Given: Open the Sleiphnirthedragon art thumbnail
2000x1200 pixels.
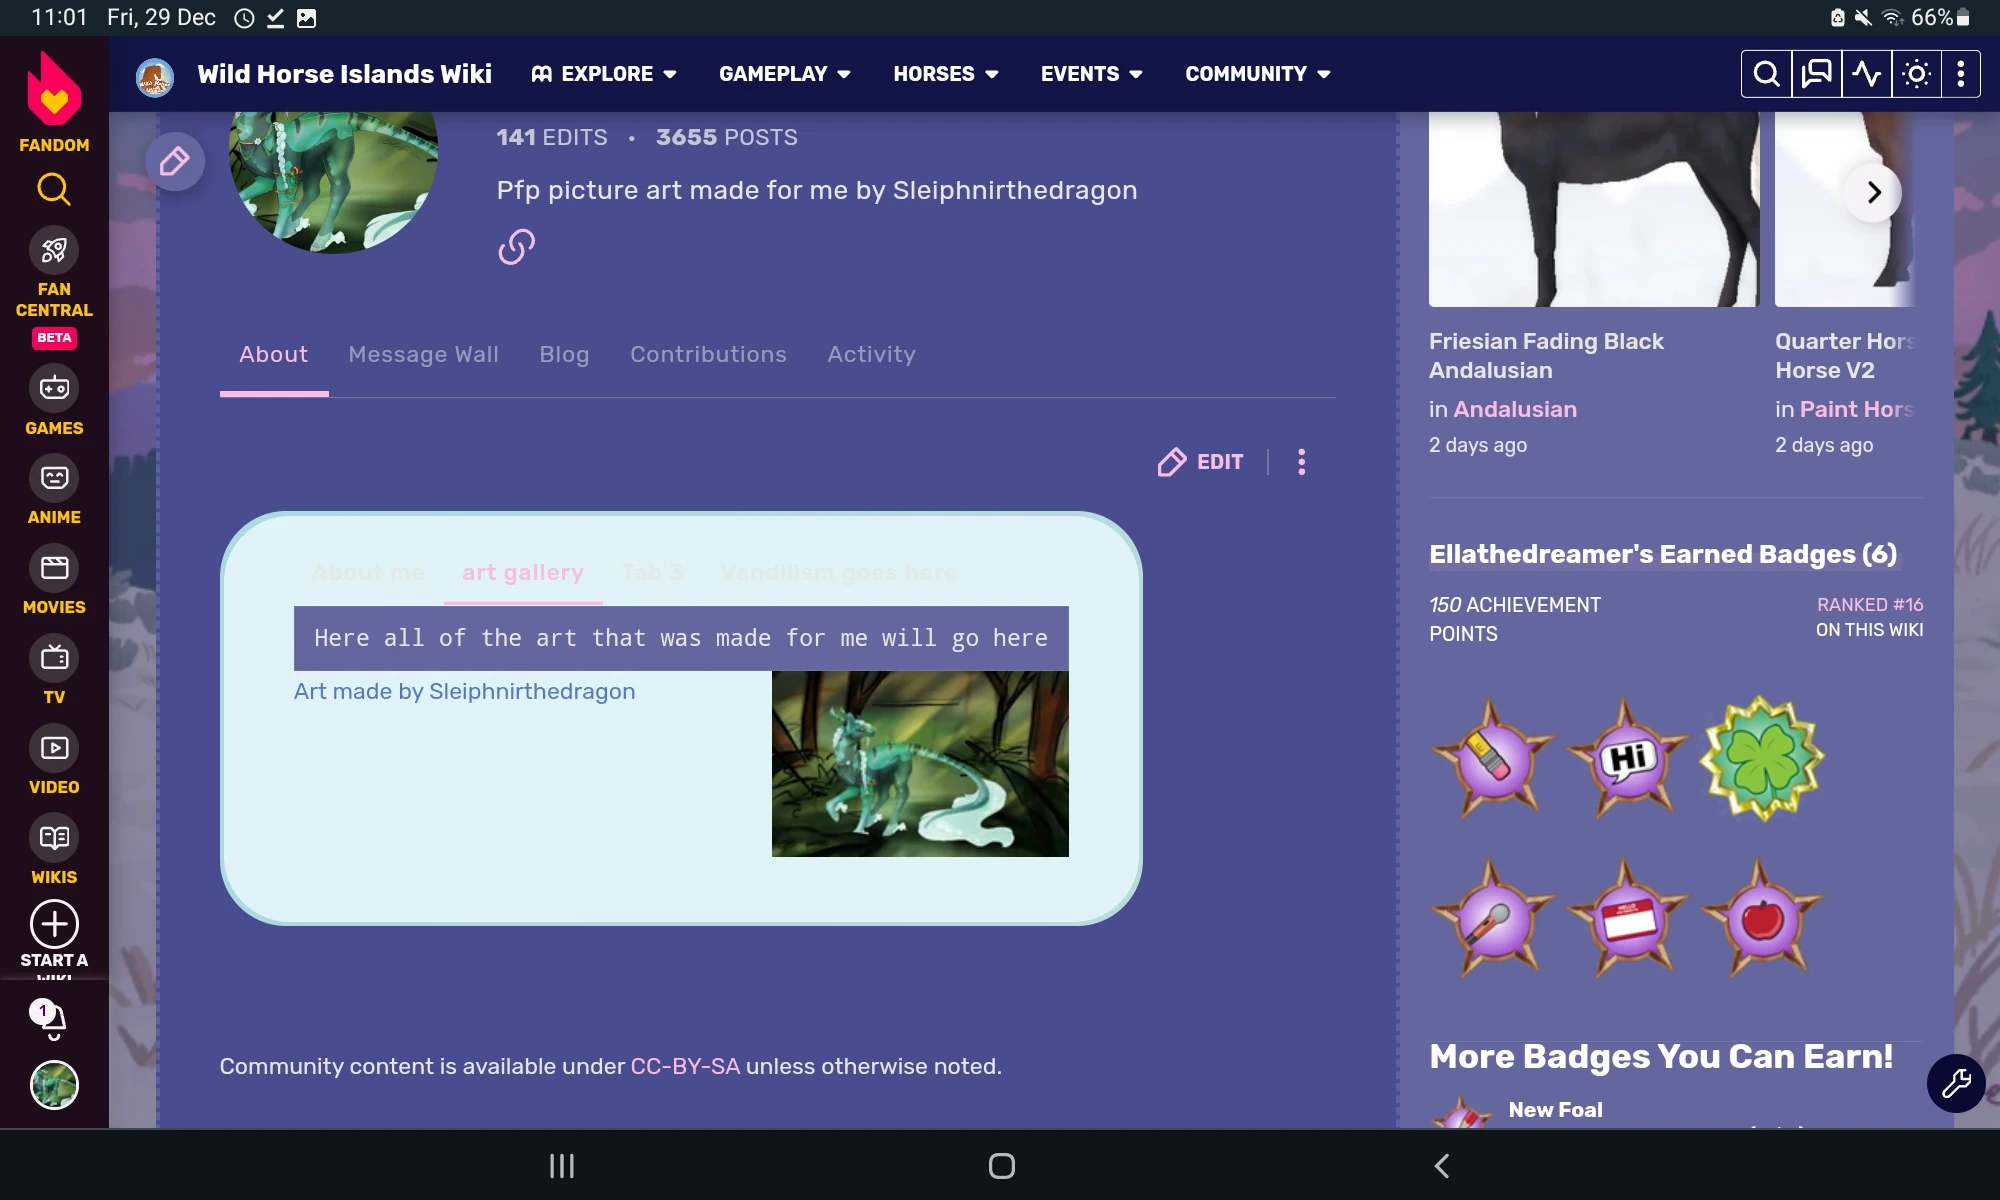Looking at the screenshot, I should coord(920,764).
